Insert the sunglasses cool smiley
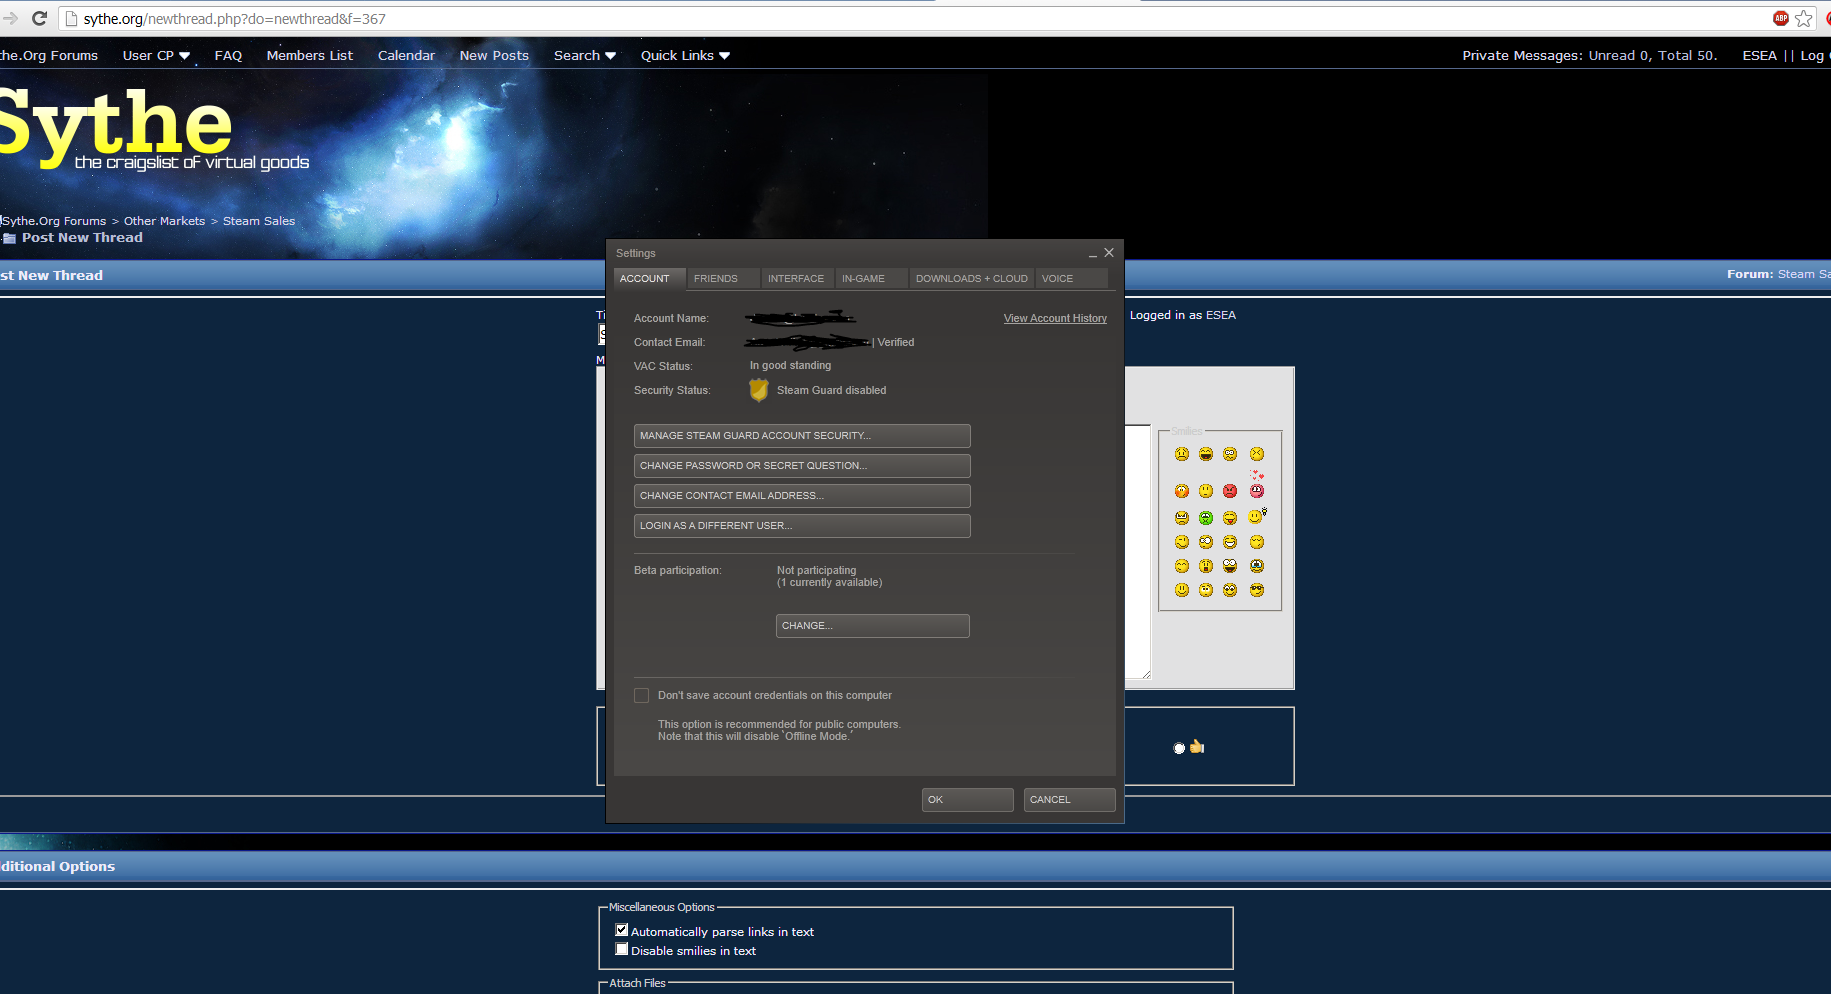This screenshot has width=1831, height=994. [1257, 590]
